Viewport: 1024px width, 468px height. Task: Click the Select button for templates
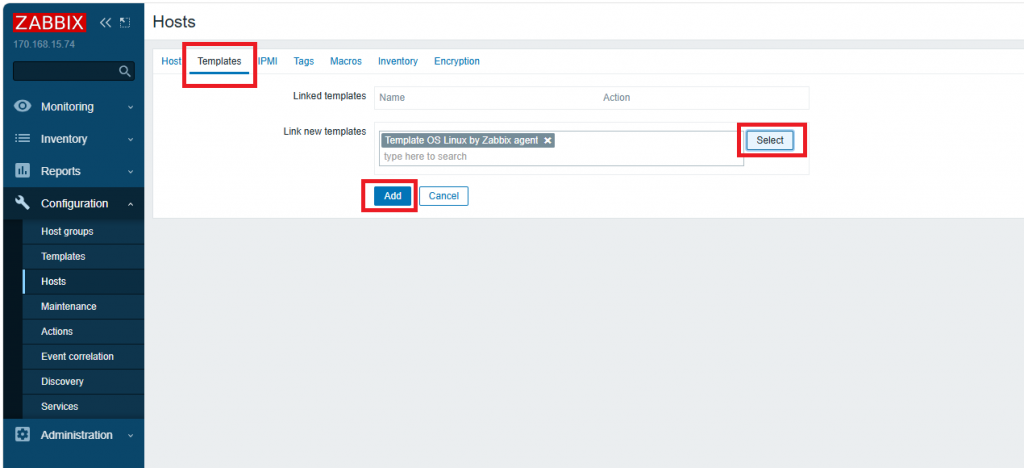(x=770, y=140)
